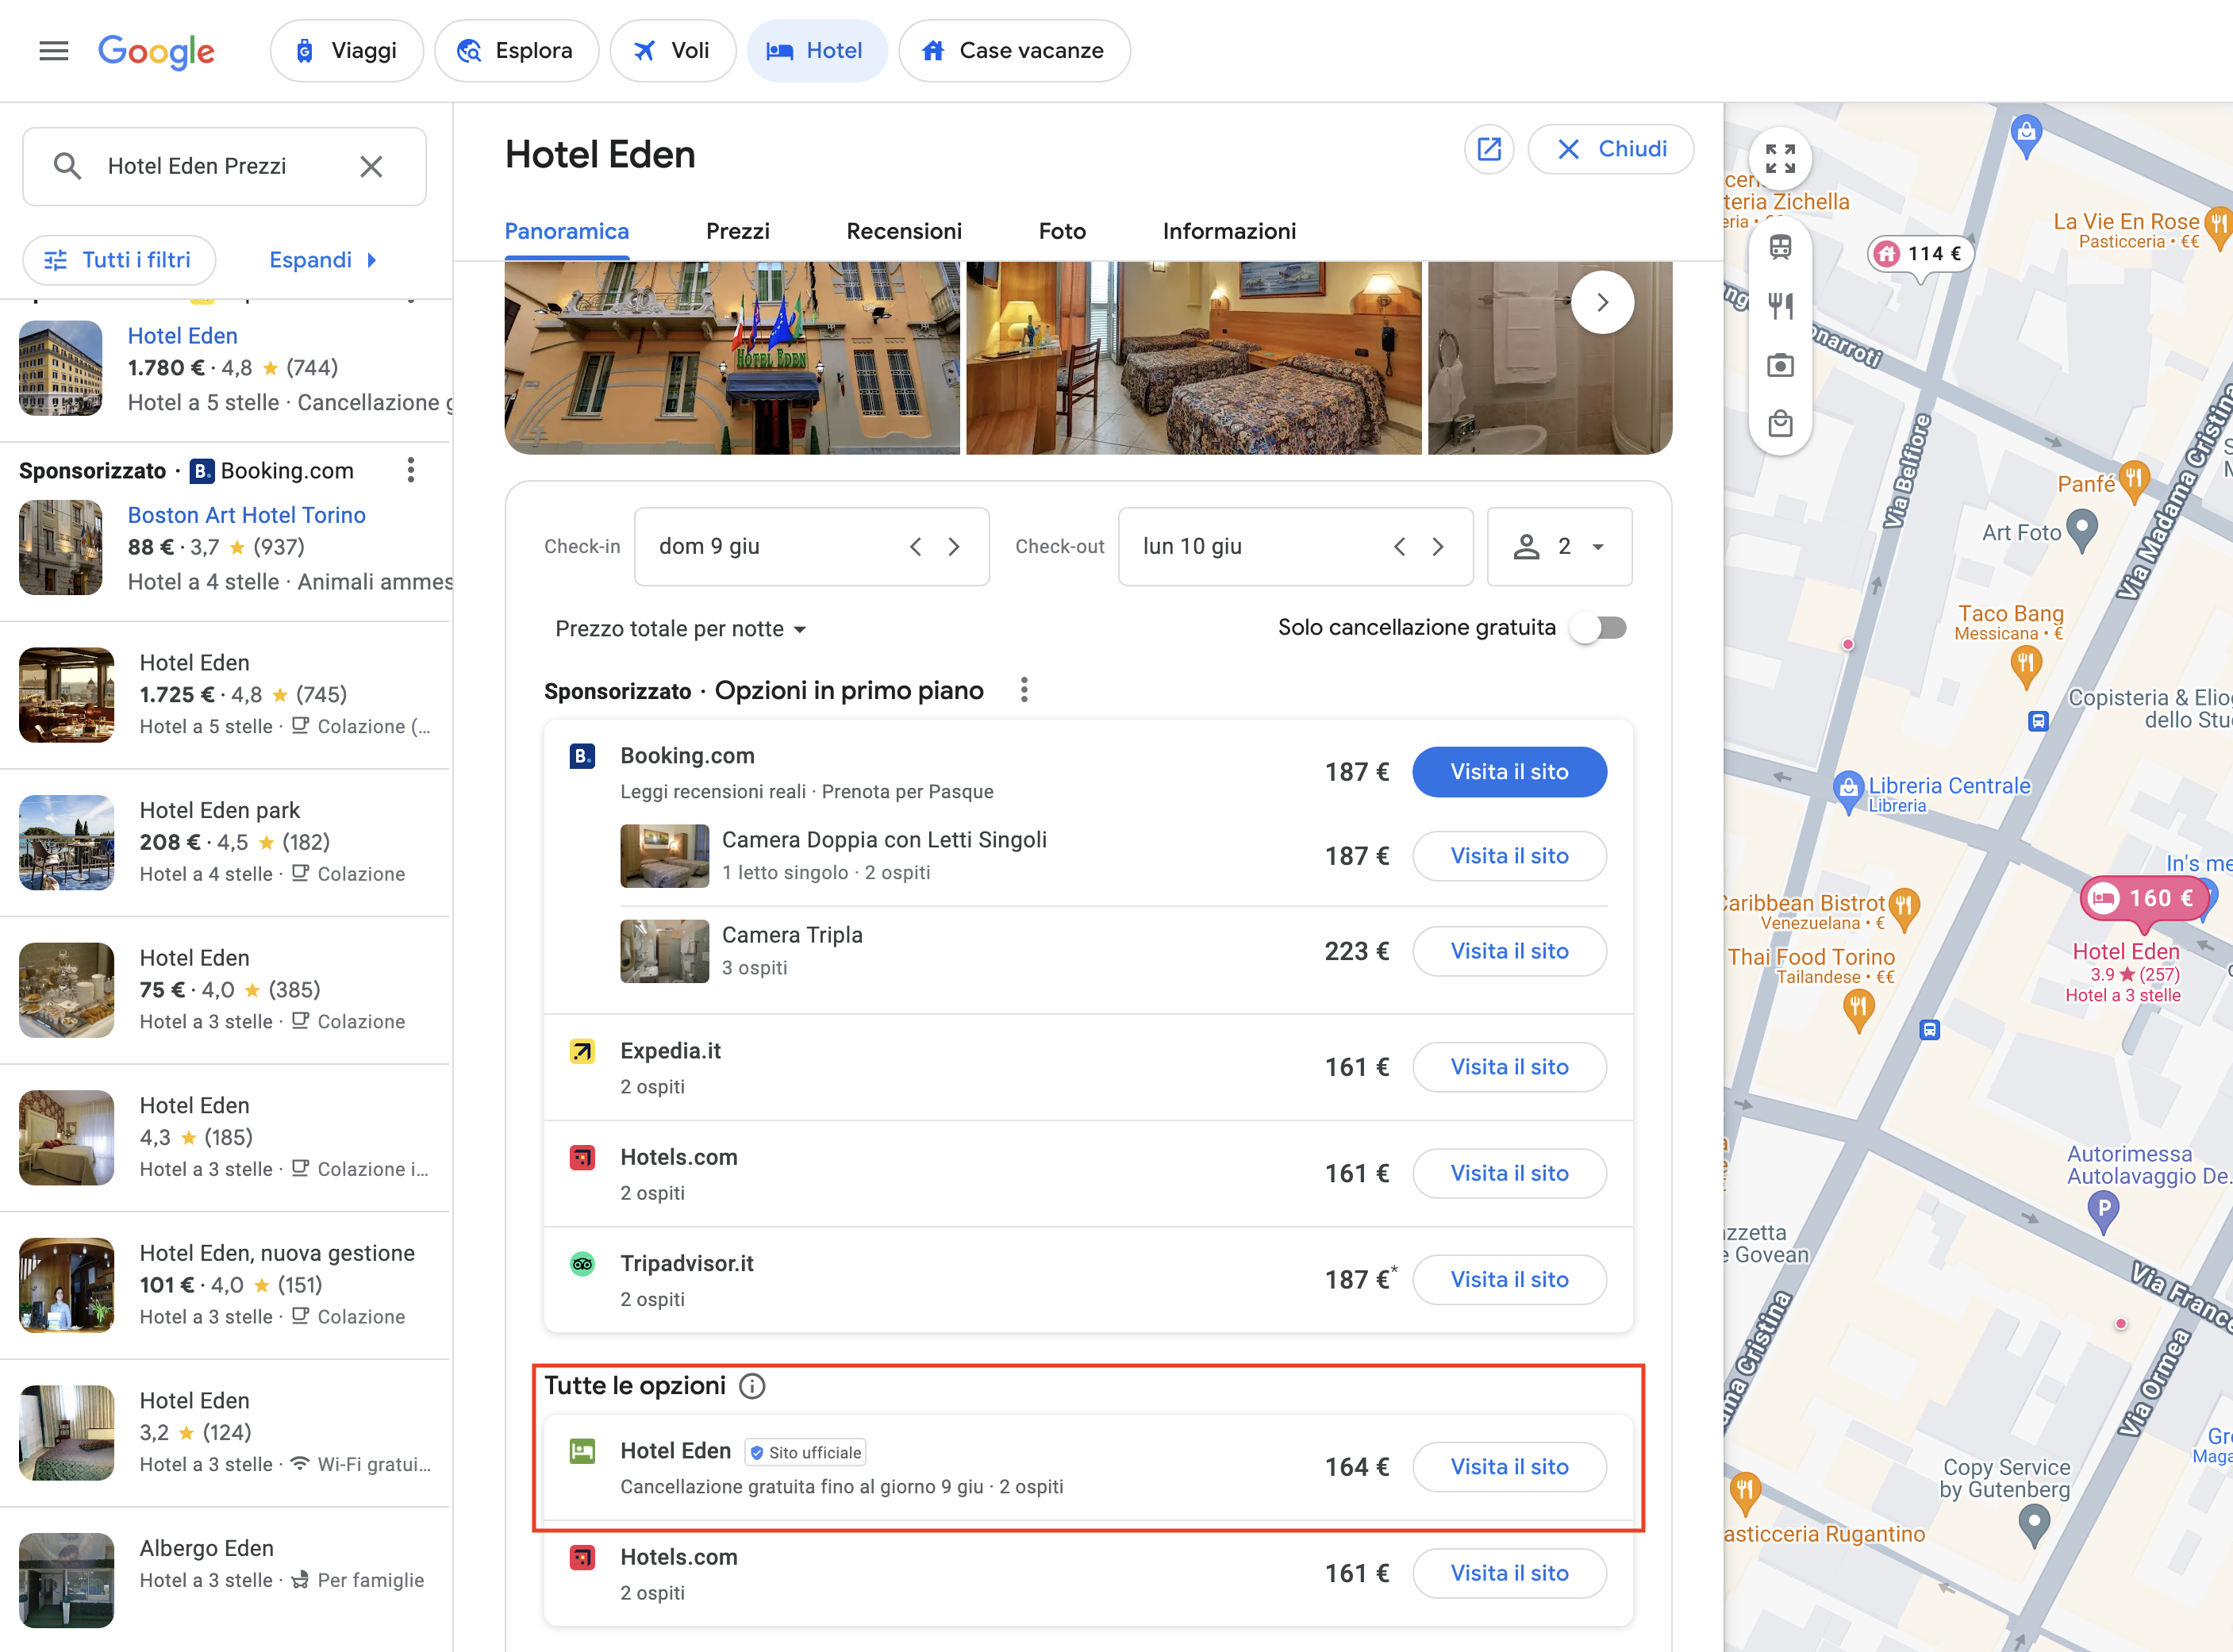Open the Panoramica tab
This screenshot has height=1652, width=2233.
[567, 232]
